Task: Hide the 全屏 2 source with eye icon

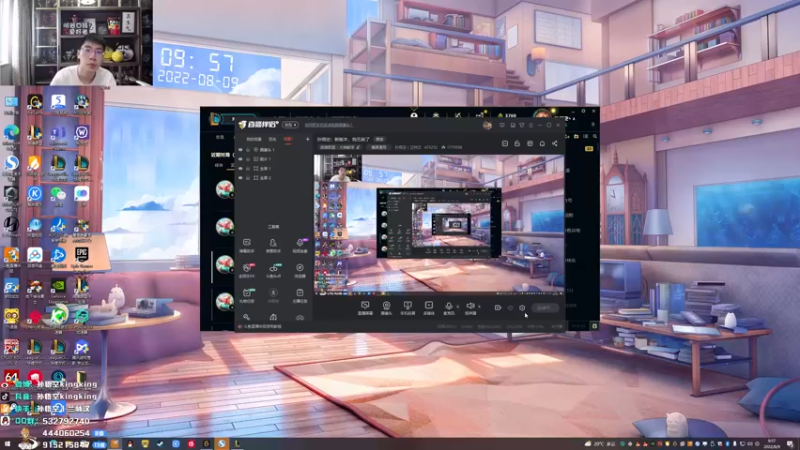Action: coord(240,178)
